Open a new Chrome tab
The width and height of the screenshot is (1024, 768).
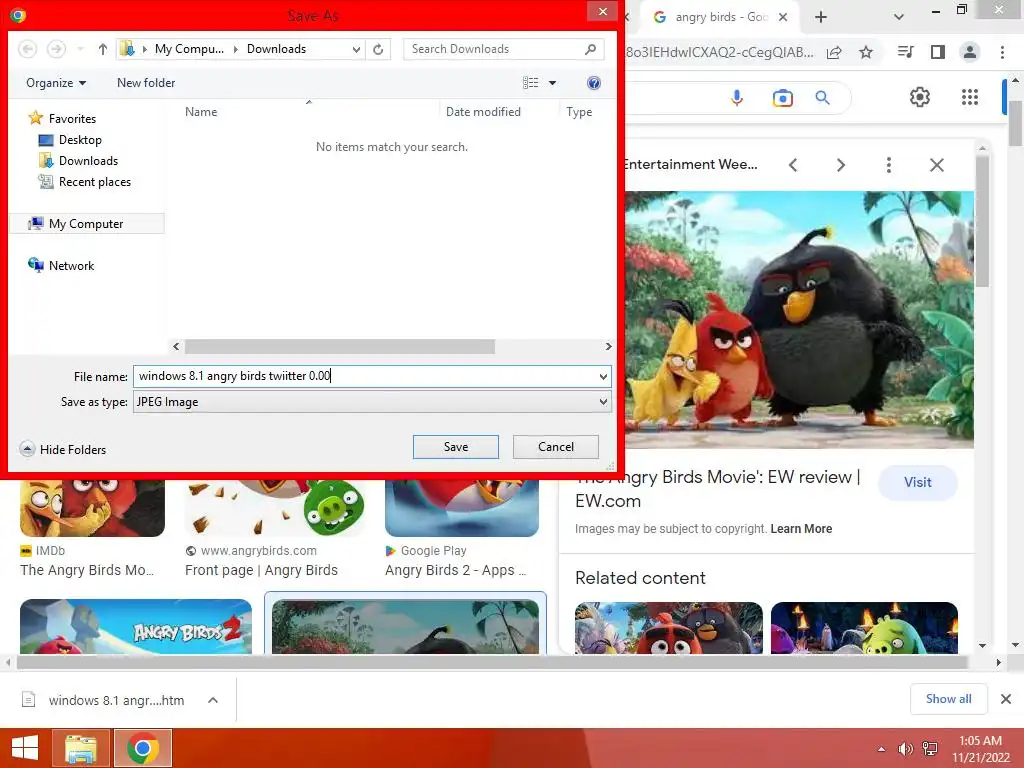(x=821, y=17)
